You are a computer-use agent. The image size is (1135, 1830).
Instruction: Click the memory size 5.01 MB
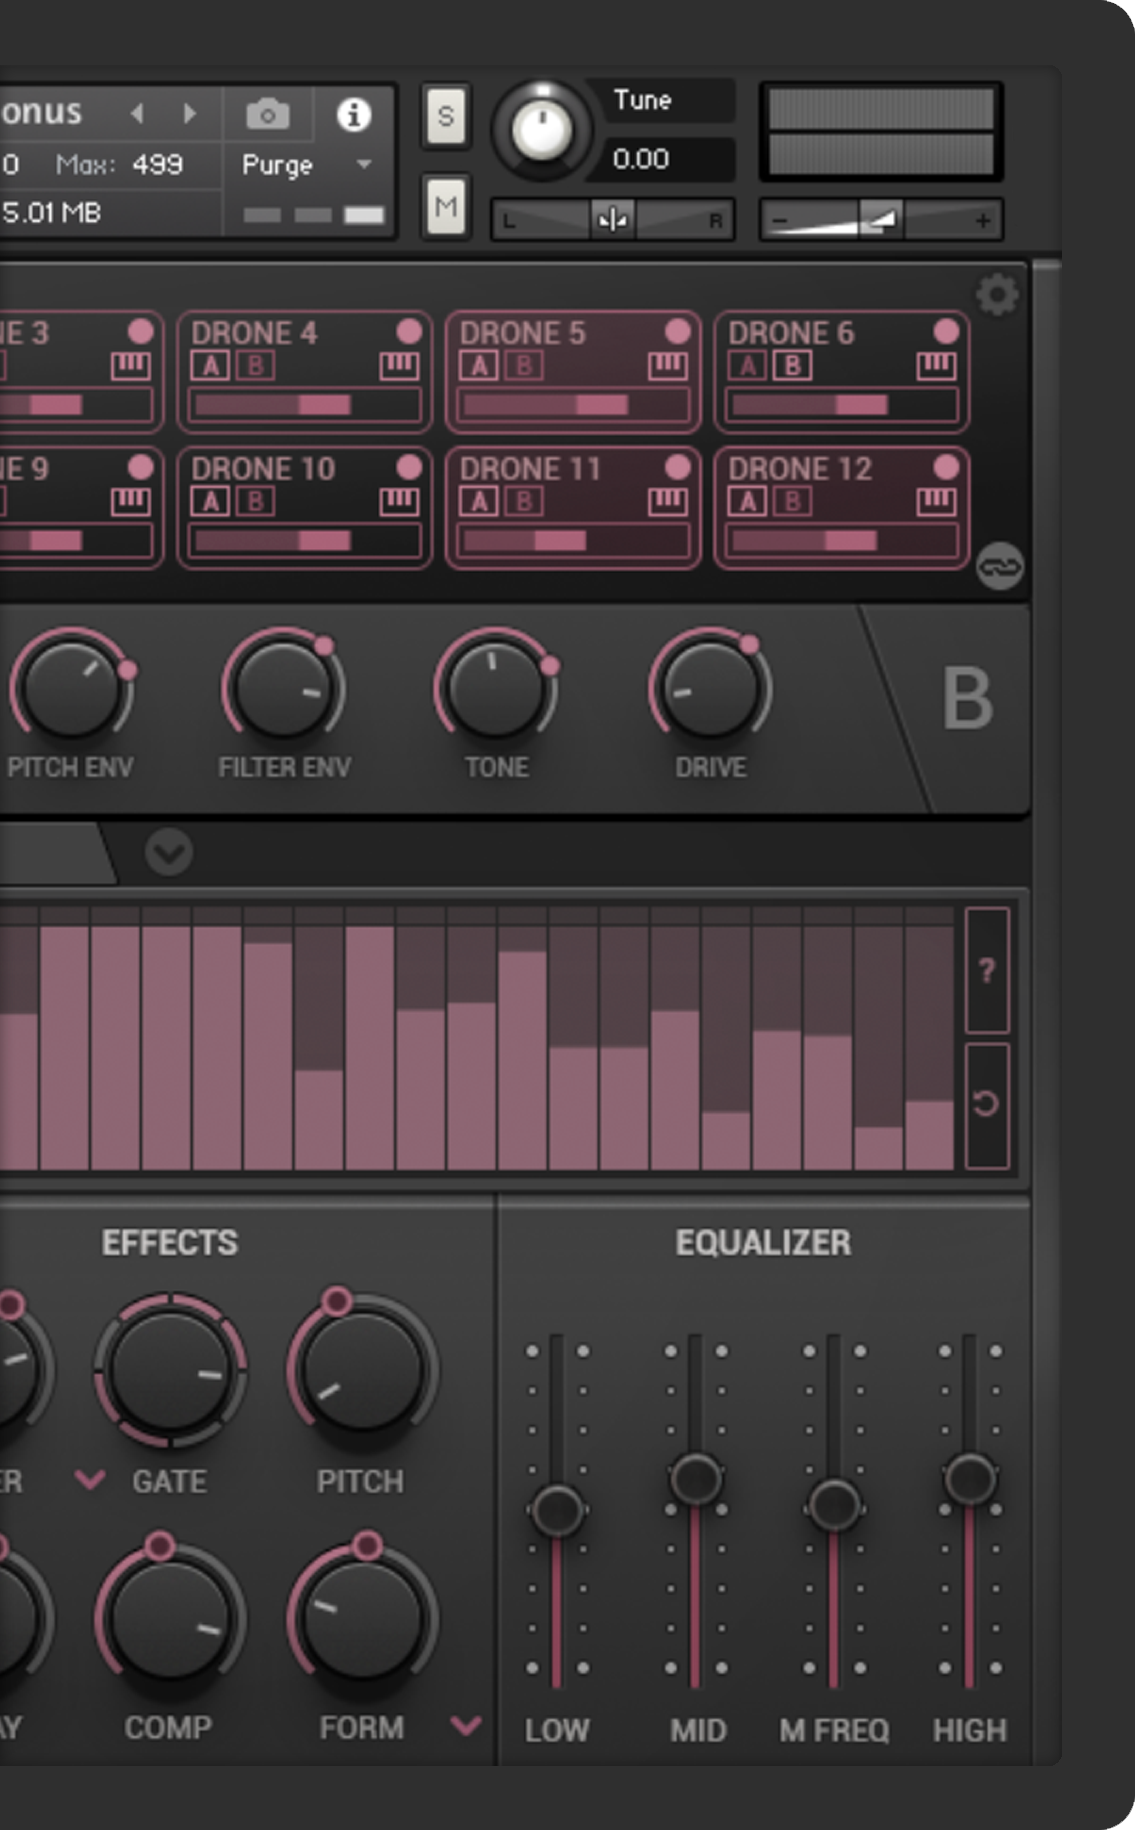(x=52, y=213)
